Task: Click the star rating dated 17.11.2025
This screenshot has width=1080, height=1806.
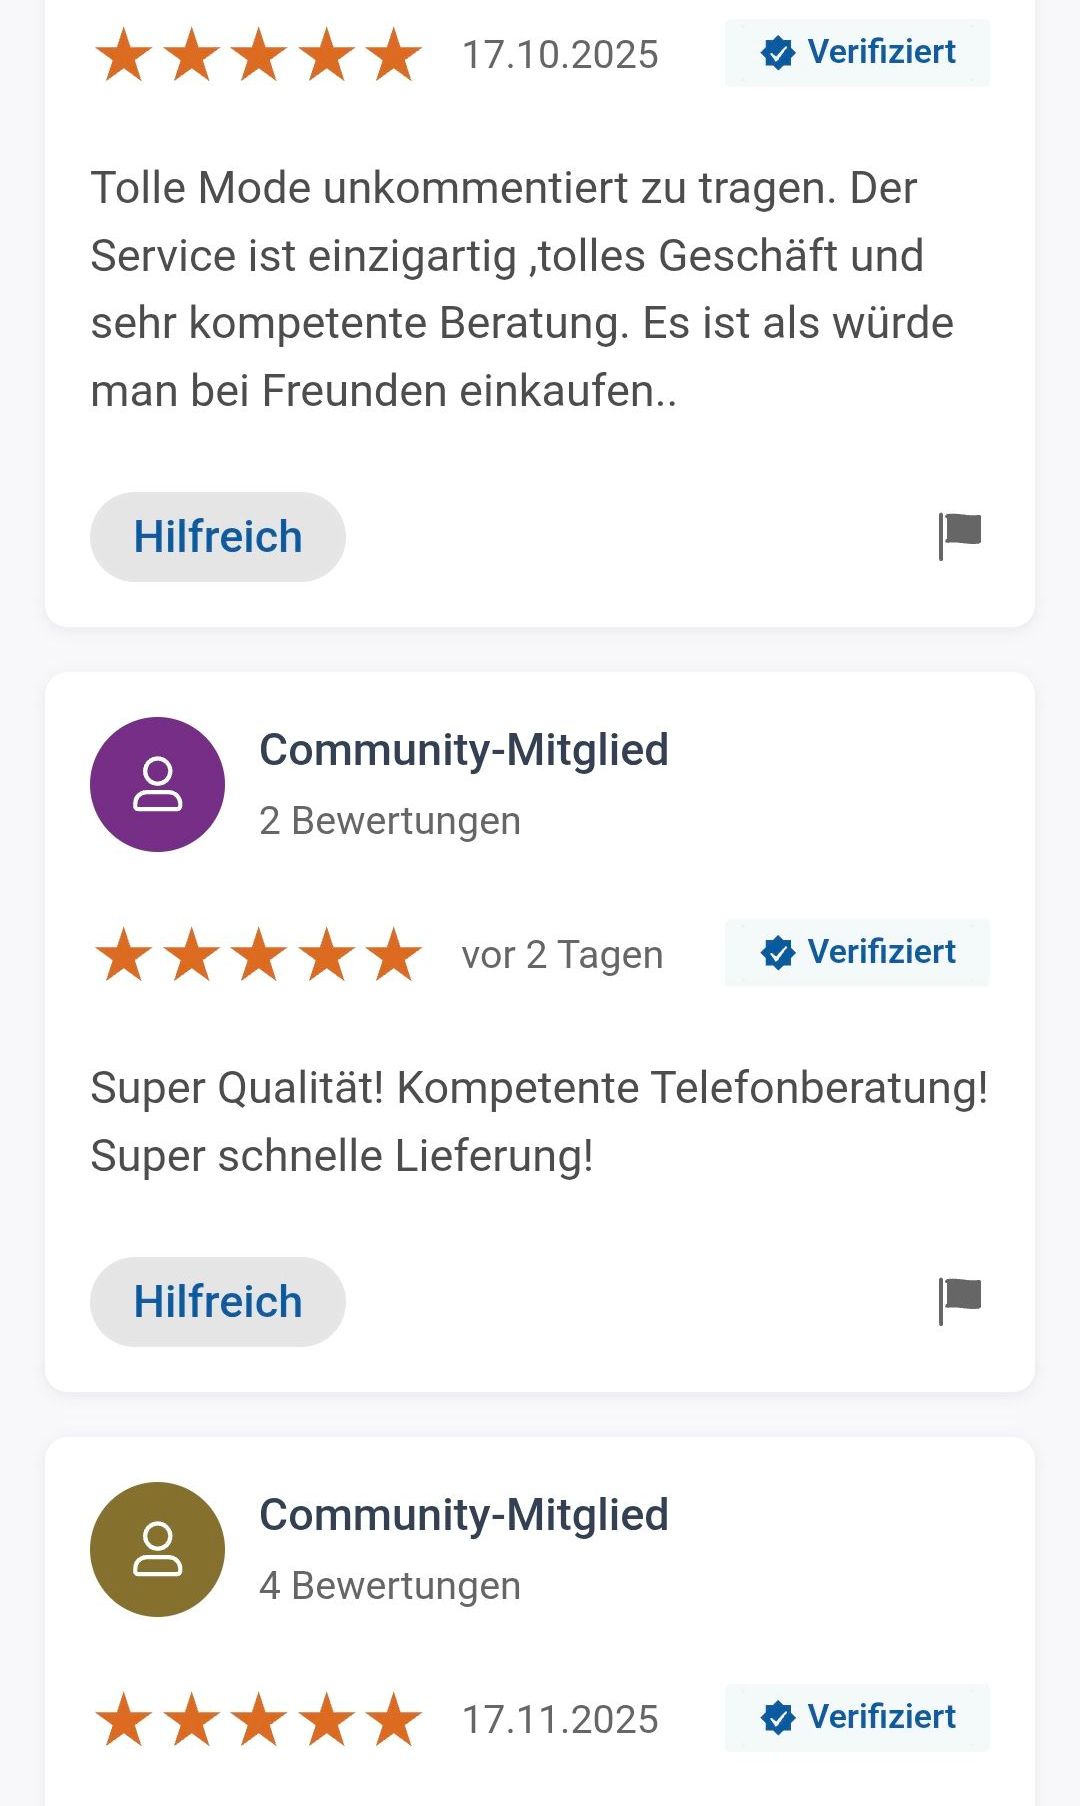Action: pos(259,1719)
